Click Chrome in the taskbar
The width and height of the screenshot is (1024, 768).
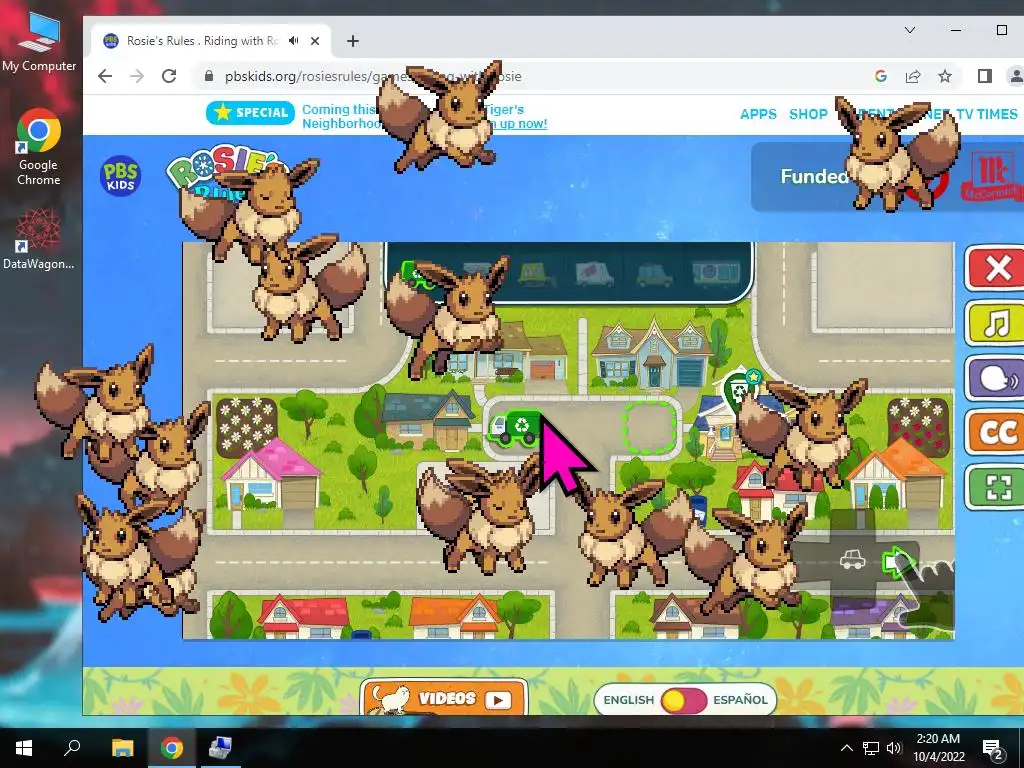[x=172, y=748]
